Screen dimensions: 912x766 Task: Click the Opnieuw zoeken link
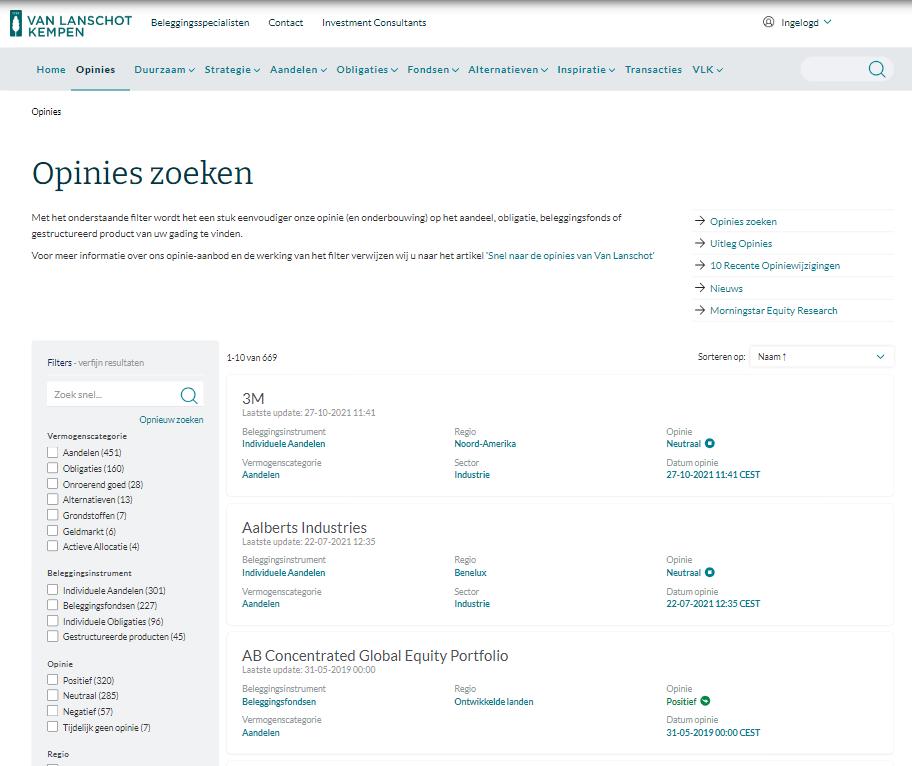point(172,419)
